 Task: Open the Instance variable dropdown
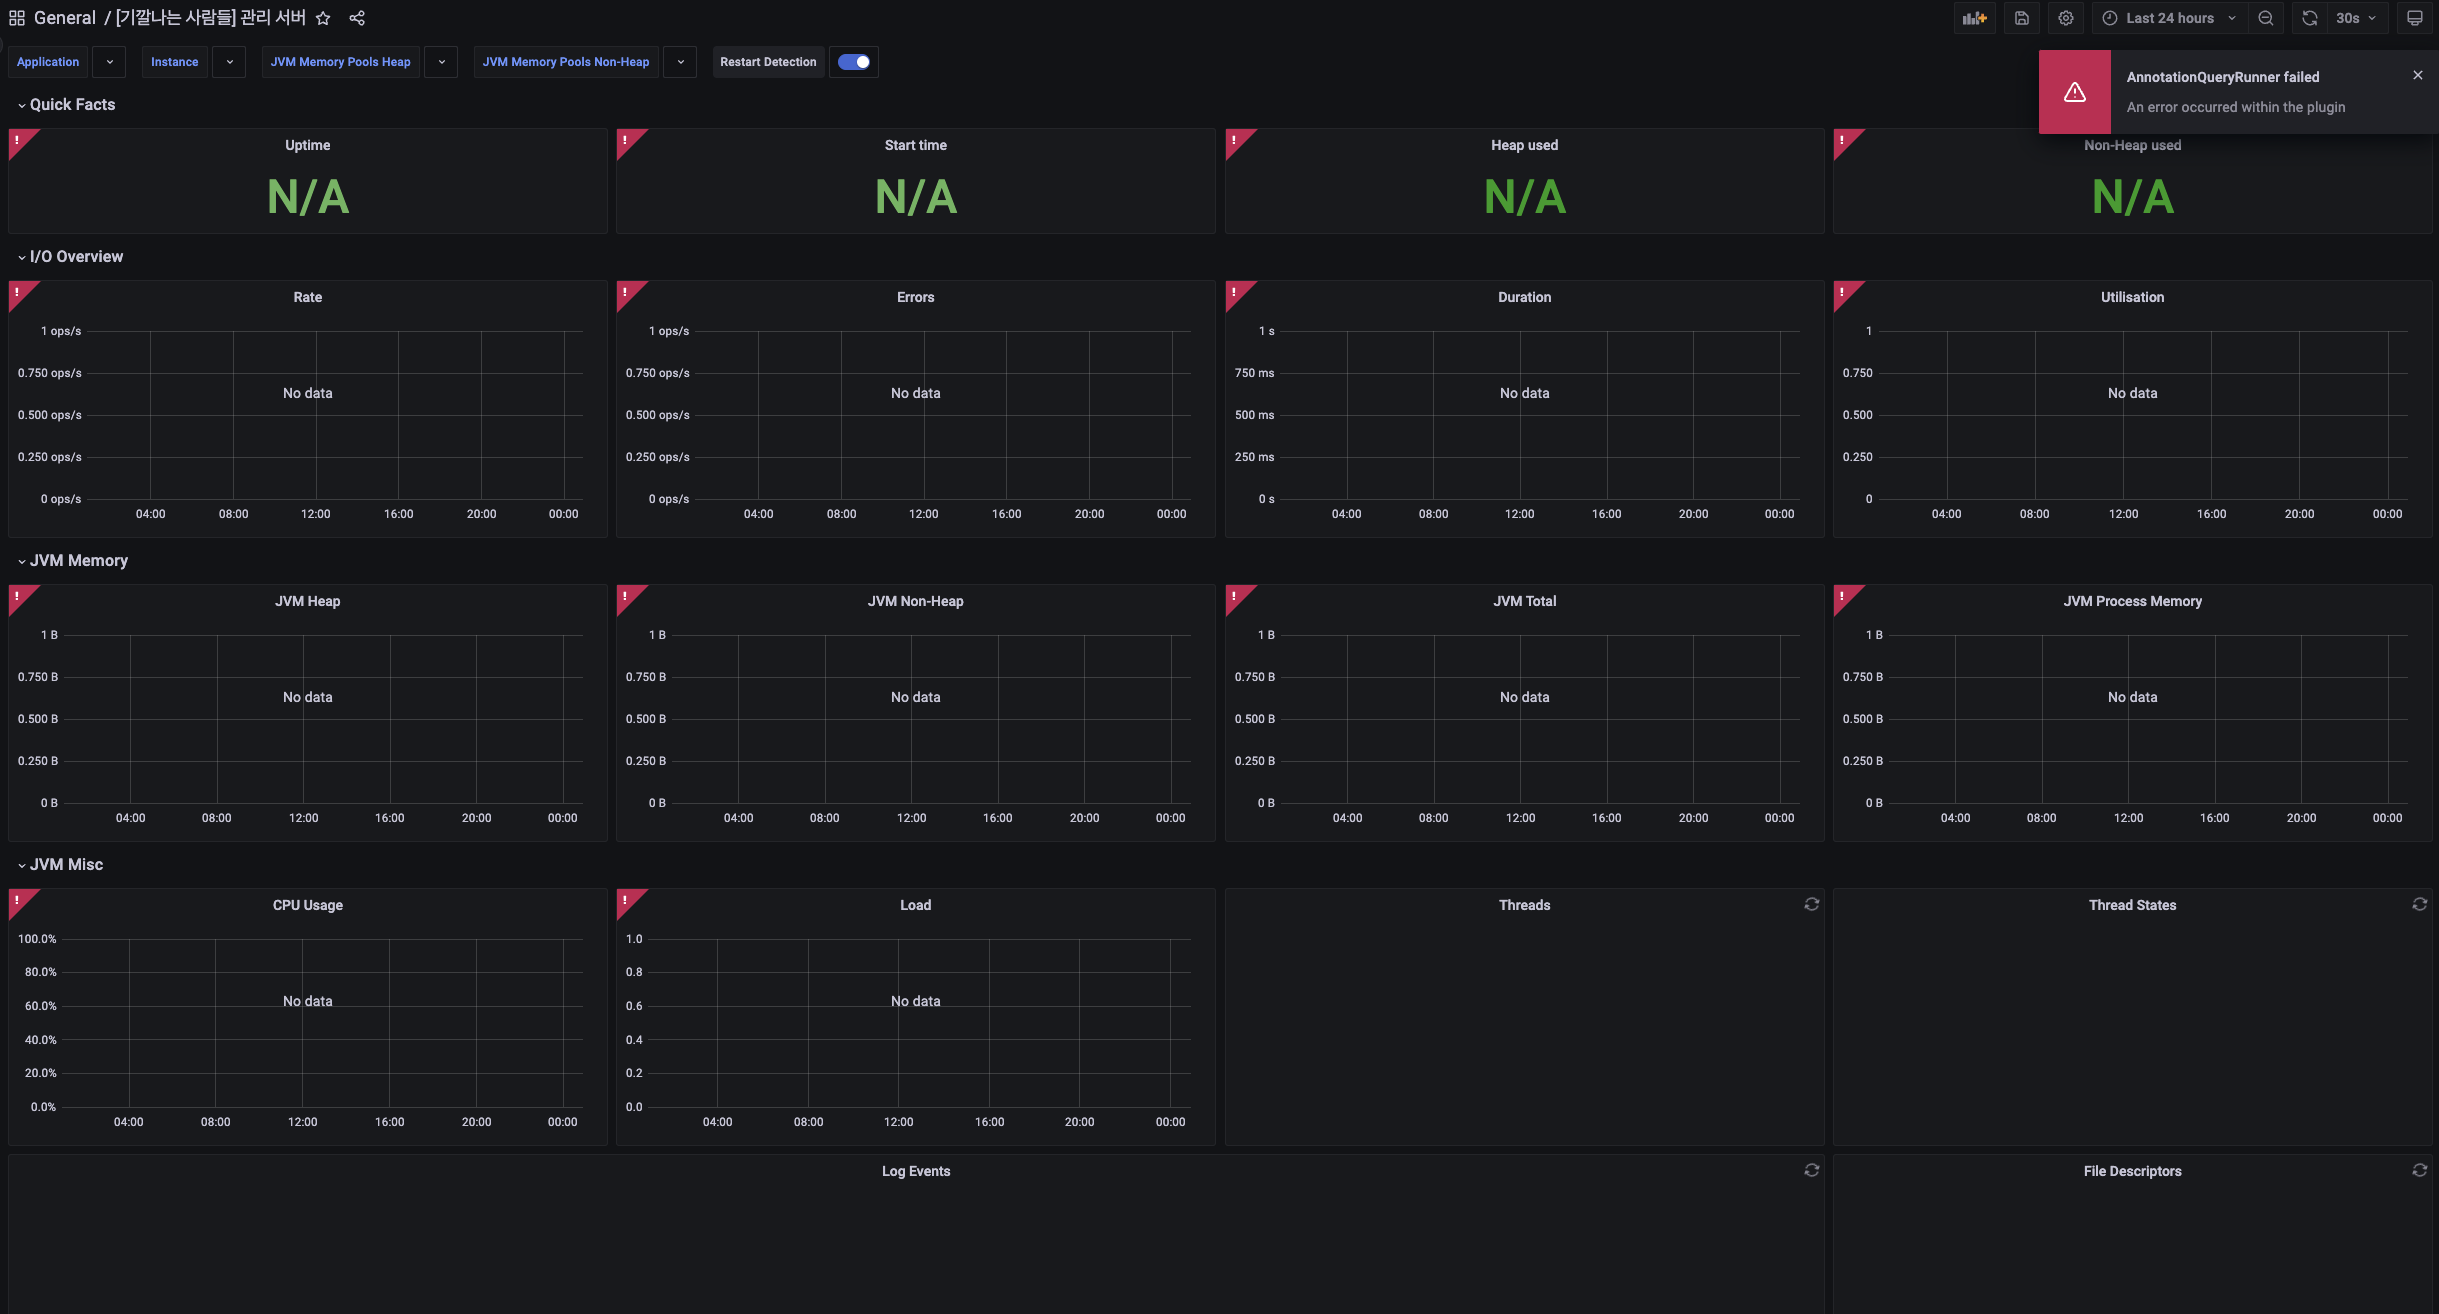click(x=229, y=62)
